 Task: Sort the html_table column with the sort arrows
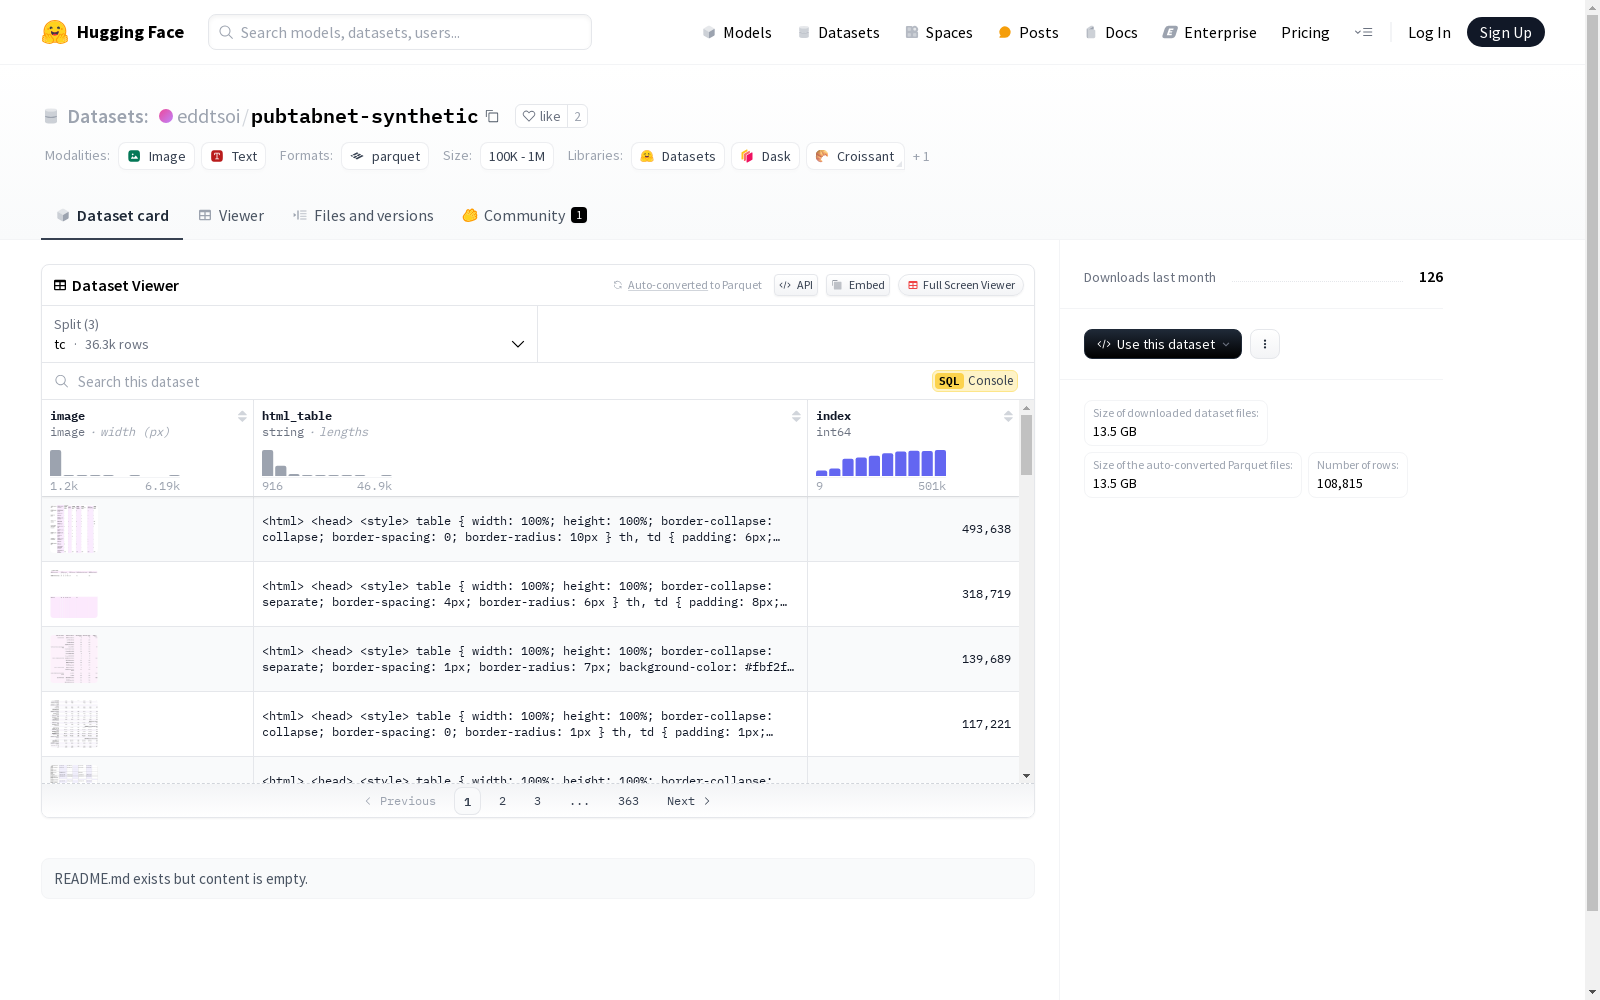[796, 416]
